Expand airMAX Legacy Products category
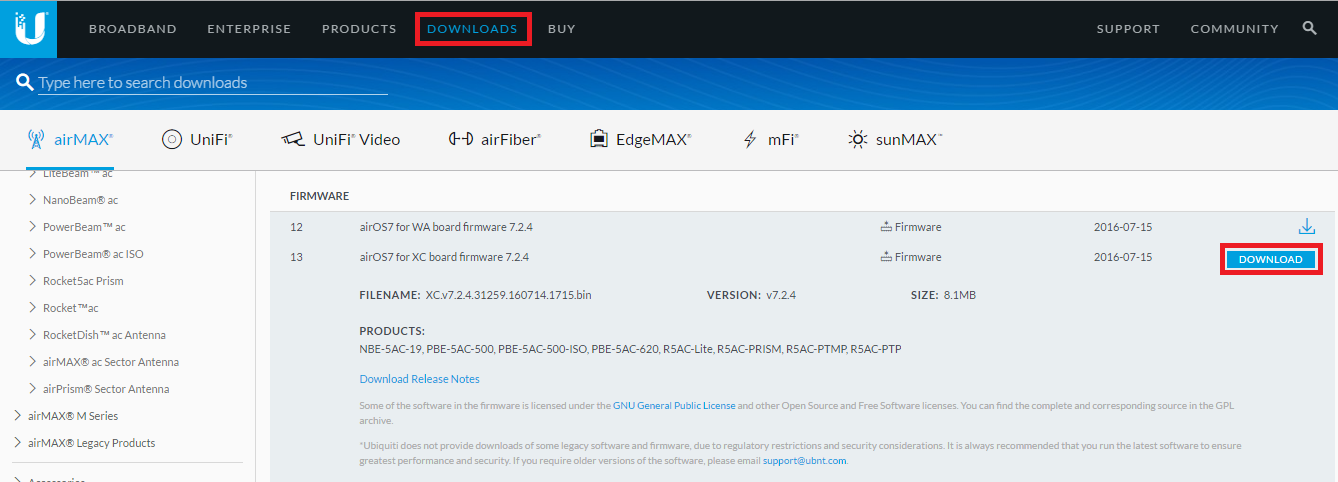The height and width of the screenshot is (482, 1338). 84,442
